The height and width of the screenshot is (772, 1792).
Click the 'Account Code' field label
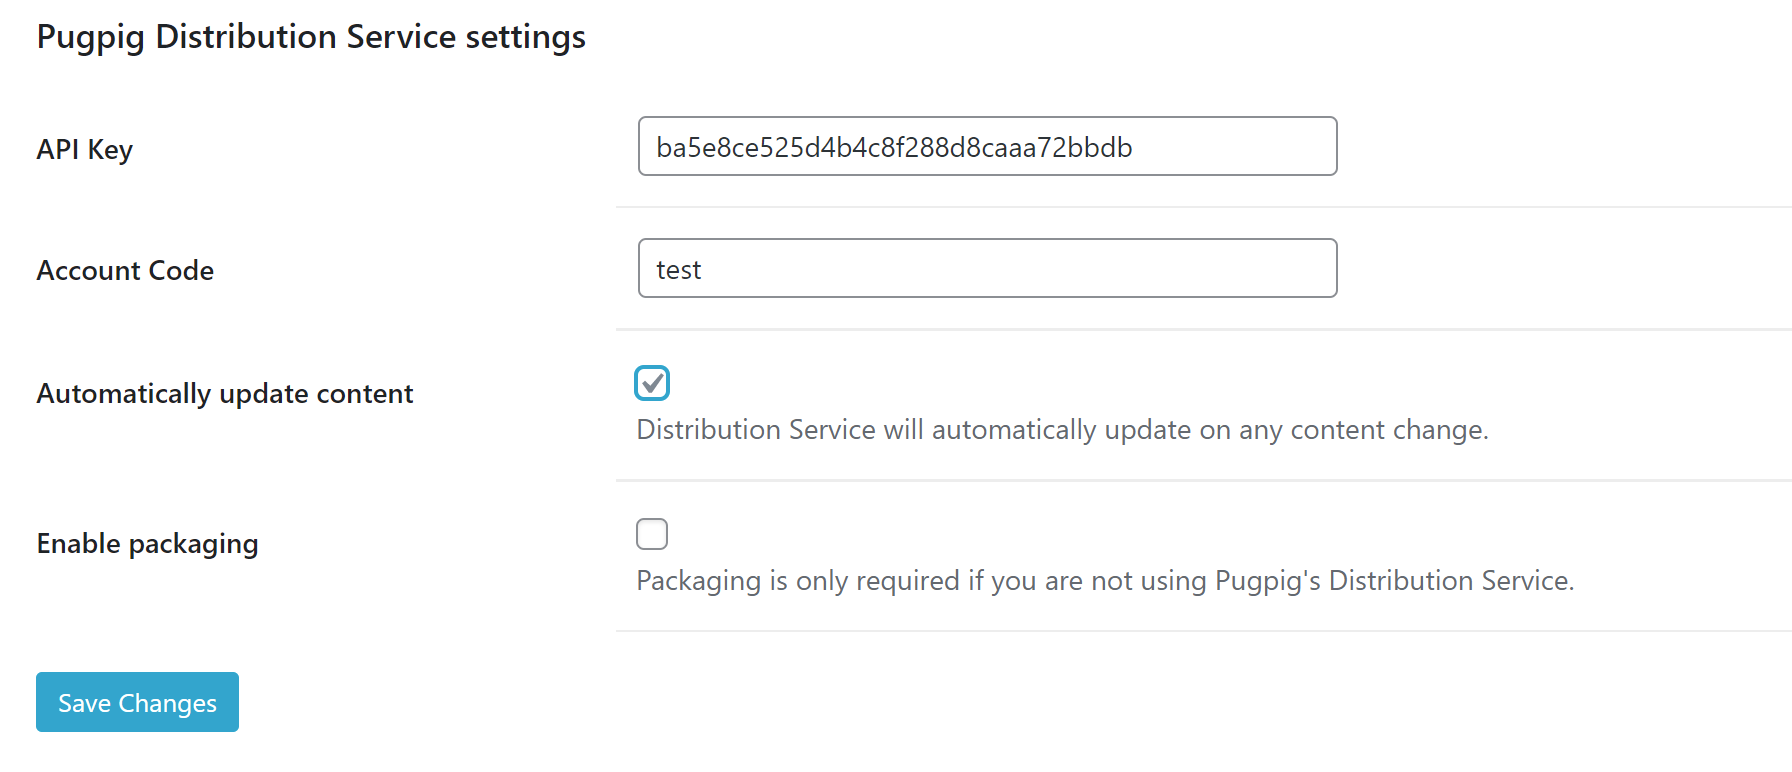(x=125, y=270)
